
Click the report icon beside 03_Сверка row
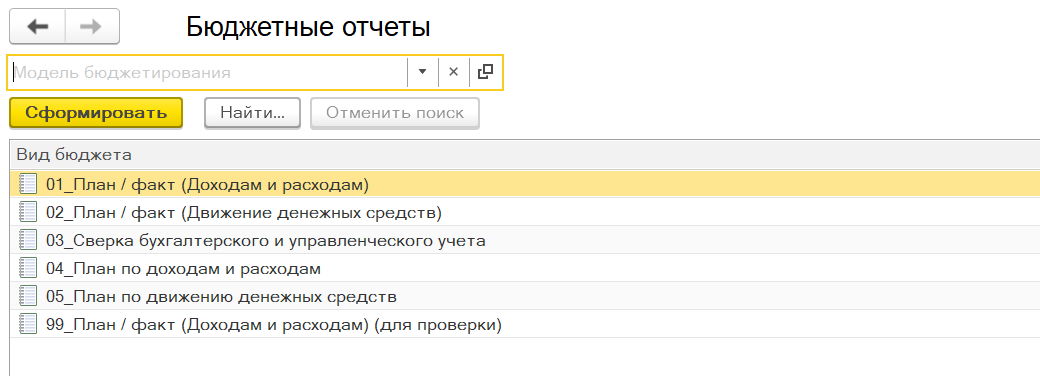(29, 239)
